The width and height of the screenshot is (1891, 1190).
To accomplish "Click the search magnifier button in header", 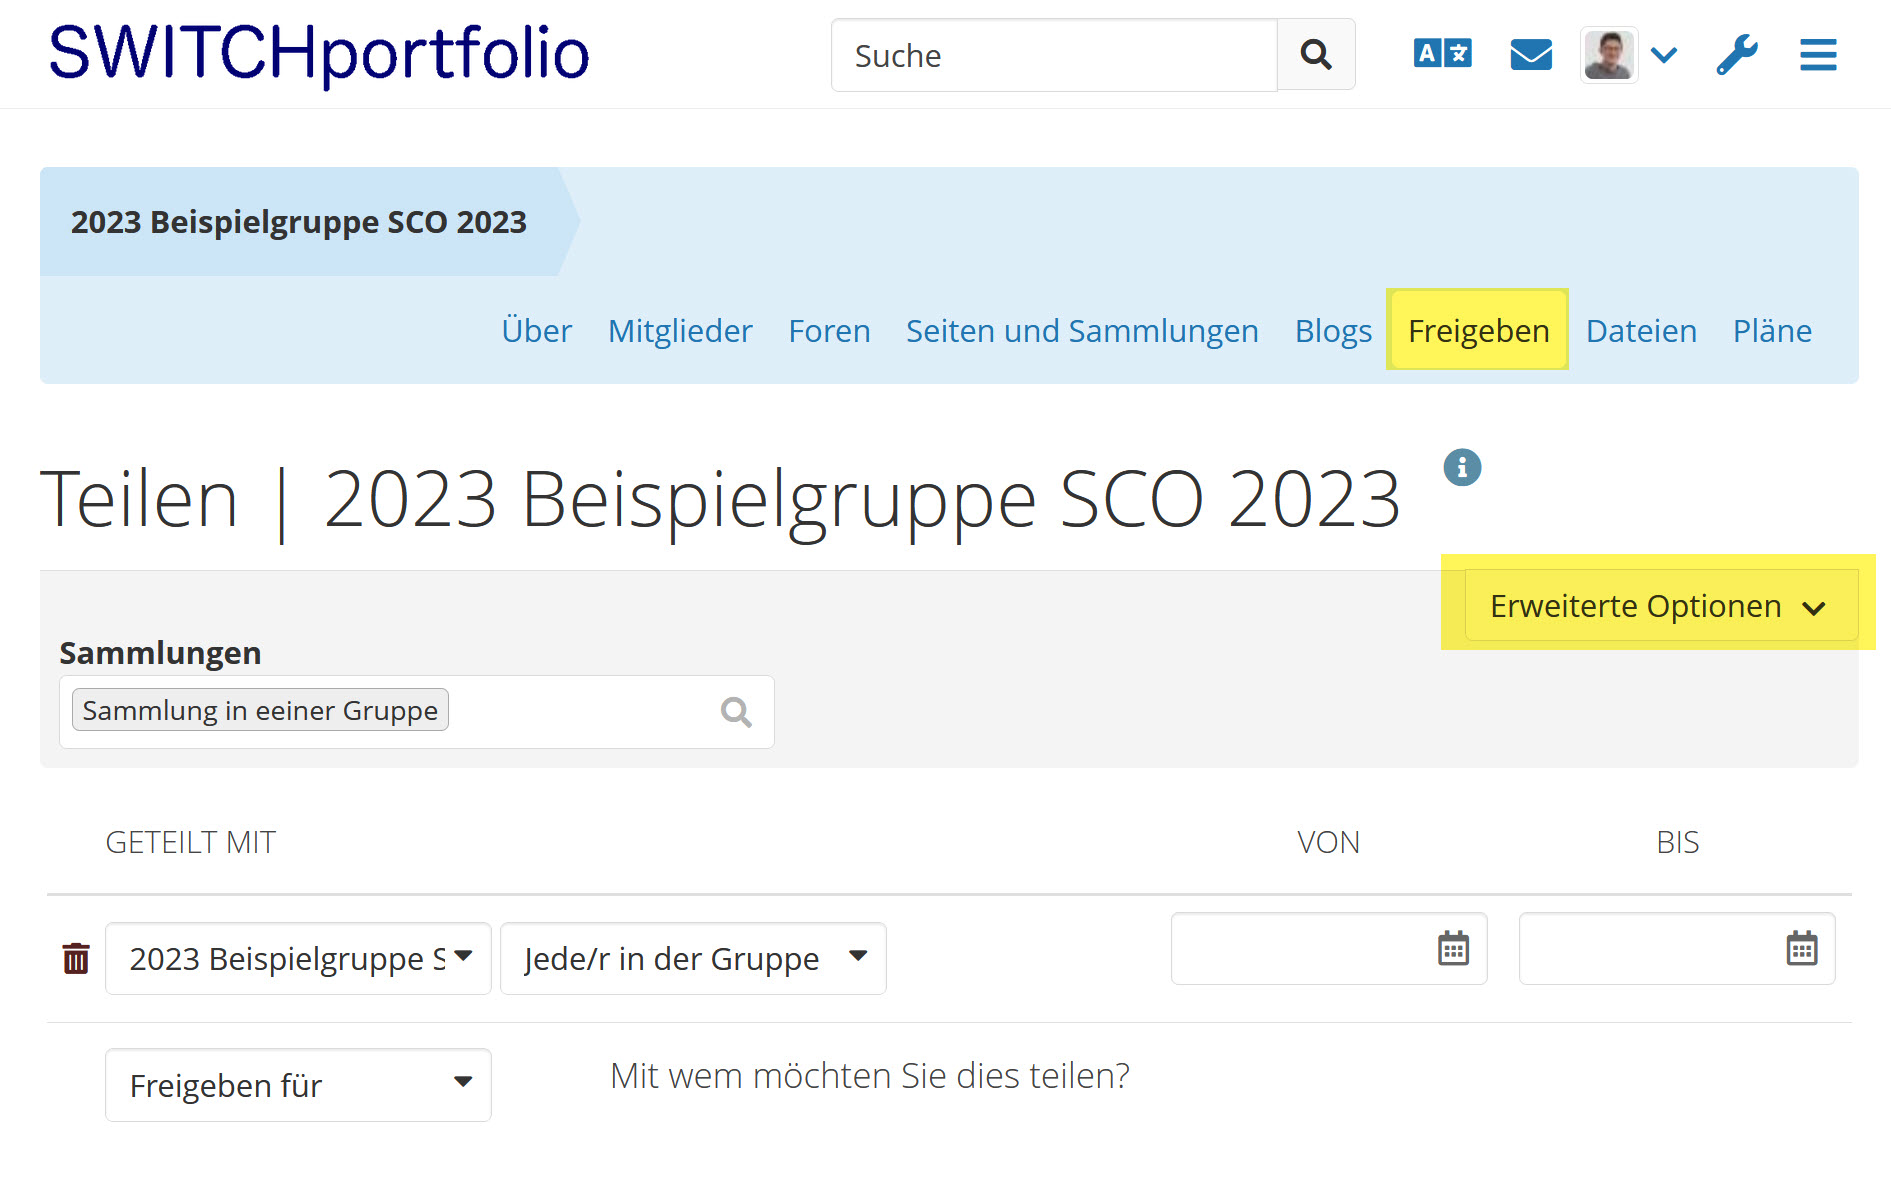I will point(1315,55).
